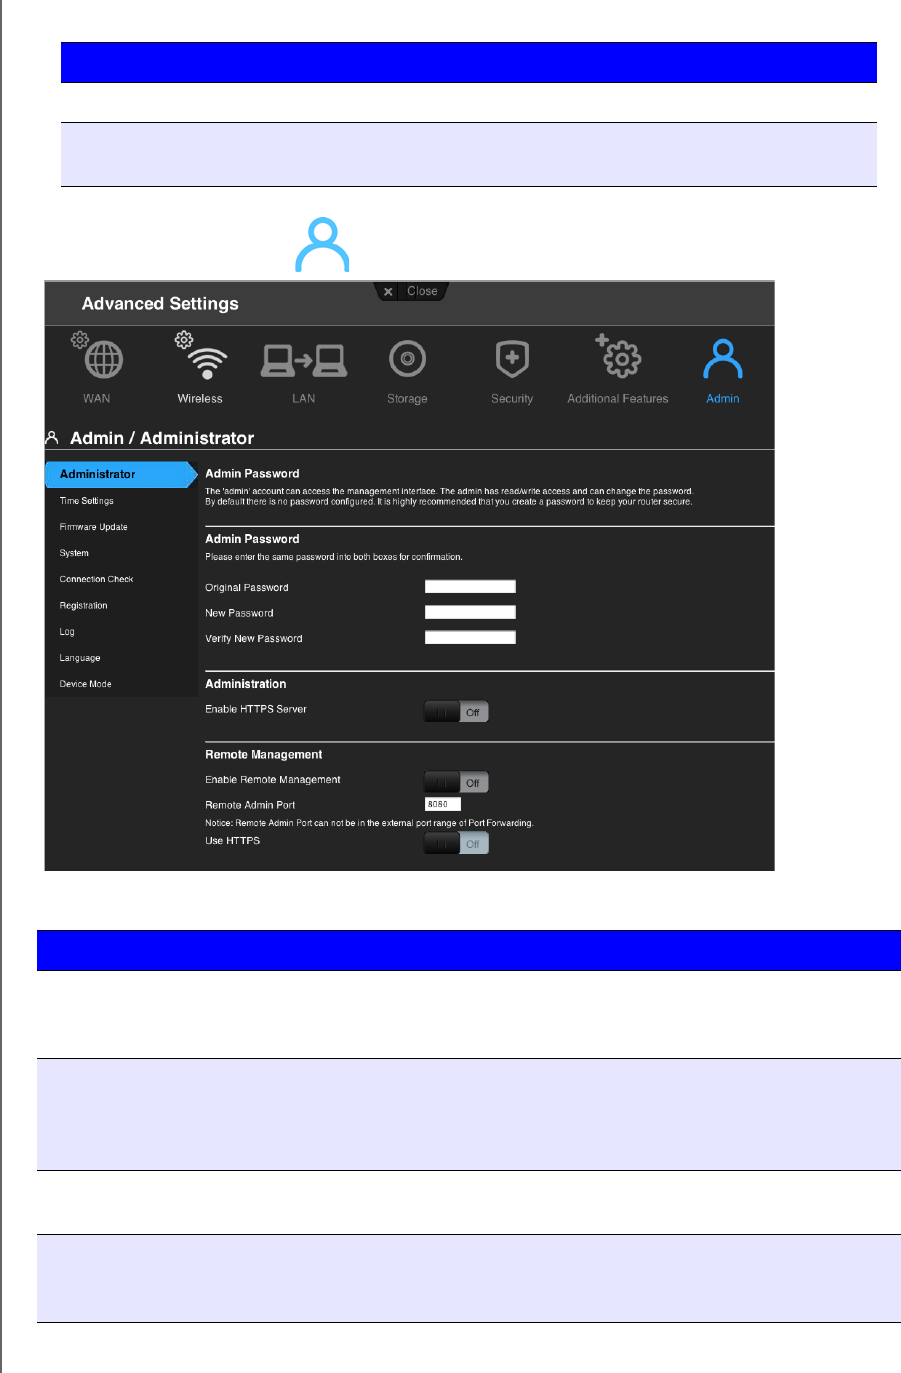Open System in the sidebar

click(x=74, y=553)
